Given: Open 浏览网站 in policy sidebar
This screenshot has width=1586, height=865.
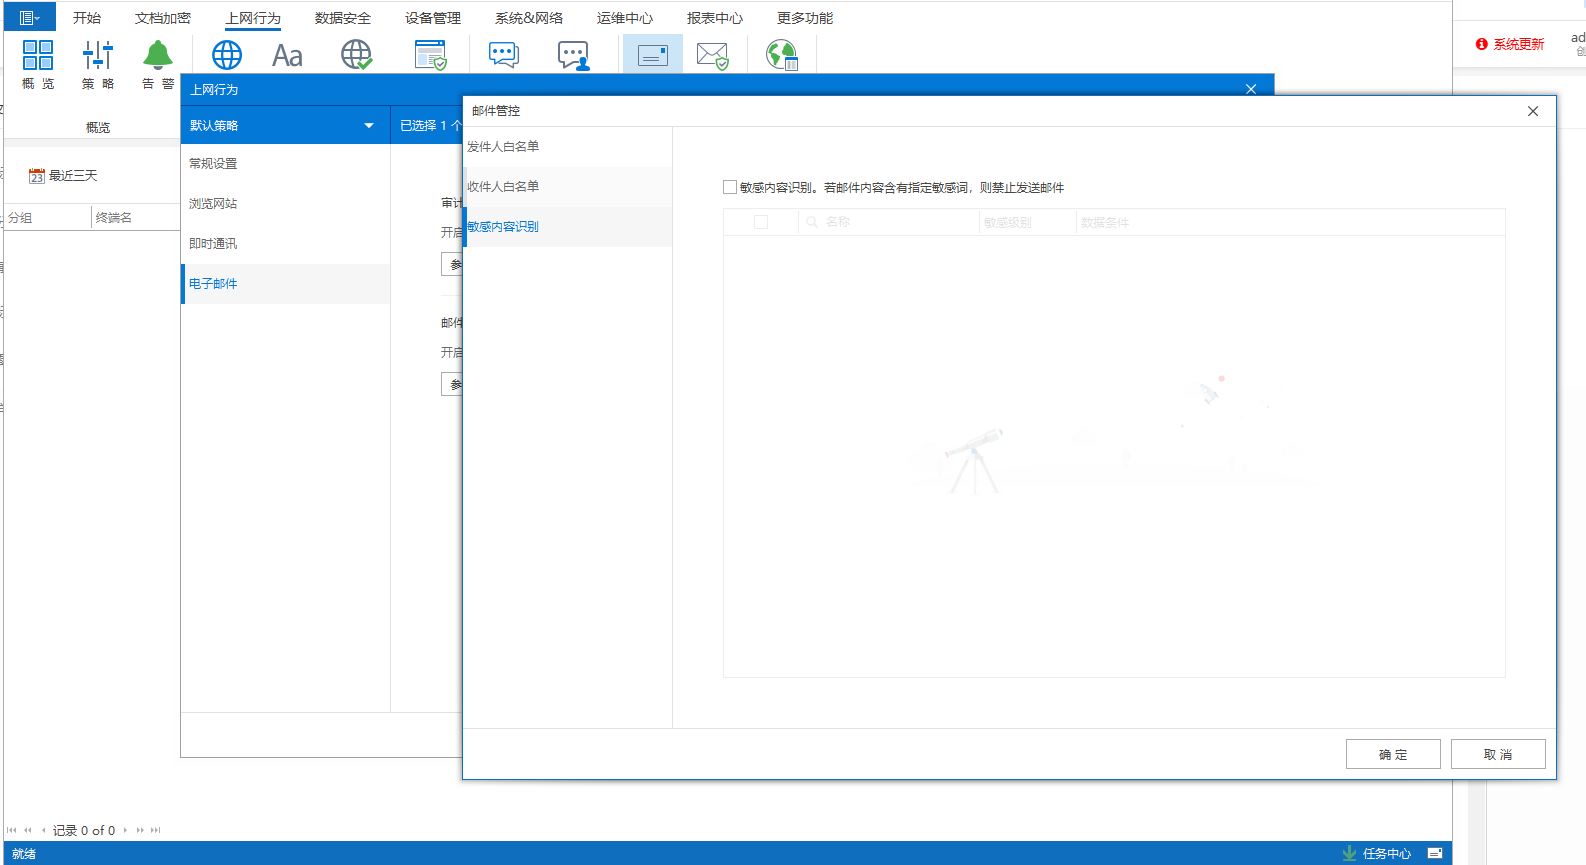Looking at the screenshot, I should [x=285, y=204].
